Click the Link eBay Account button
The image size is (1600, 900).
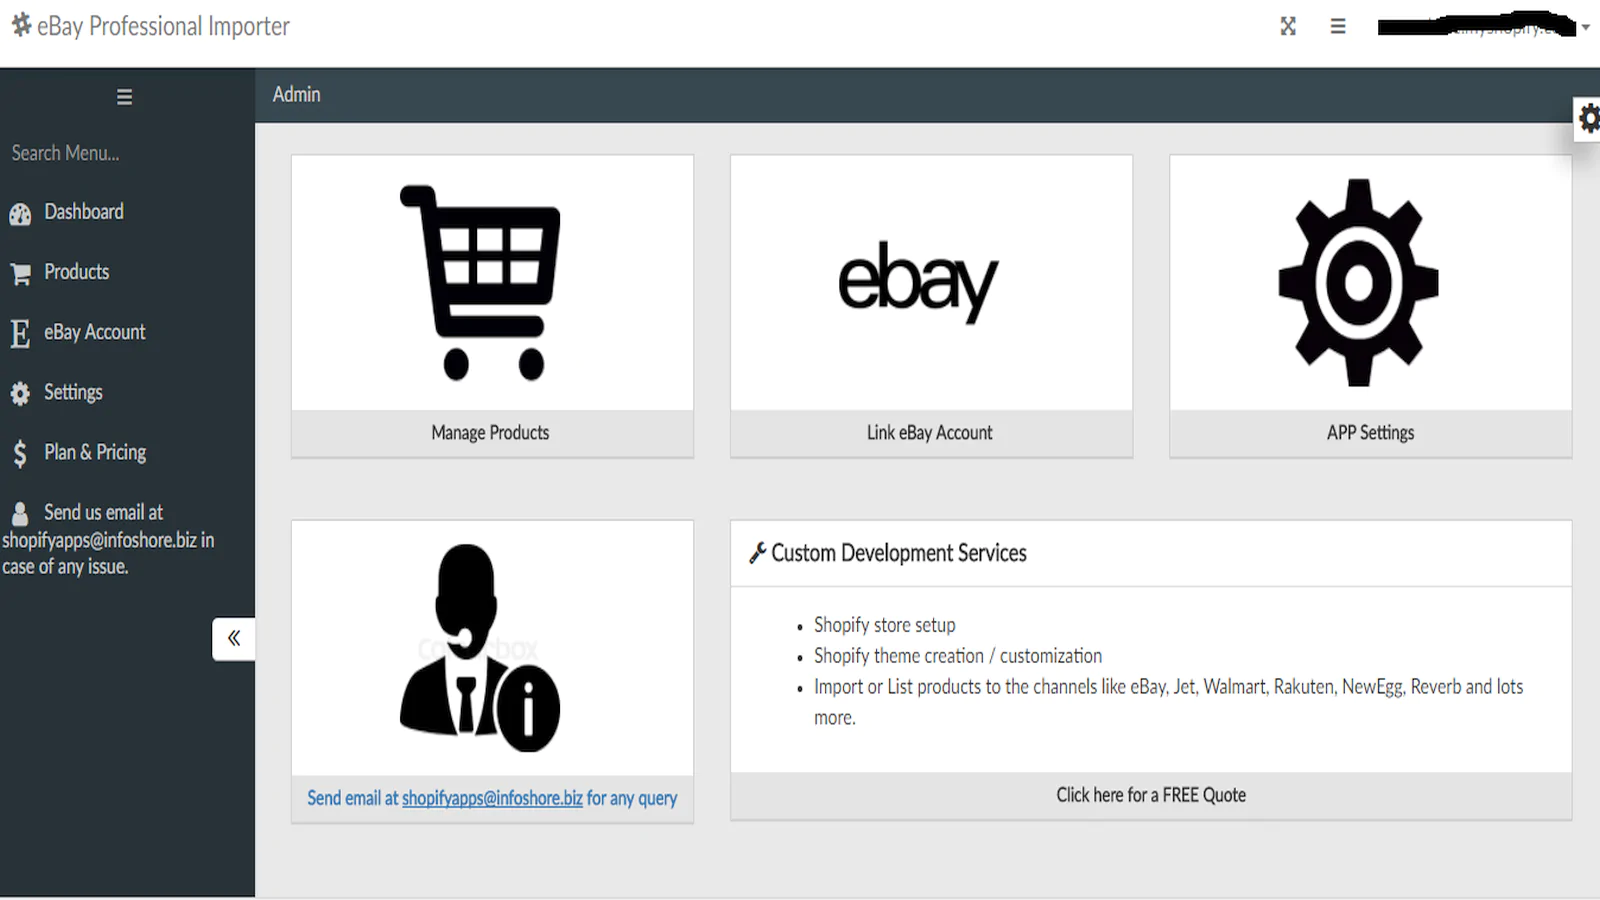tap(931, 433)
